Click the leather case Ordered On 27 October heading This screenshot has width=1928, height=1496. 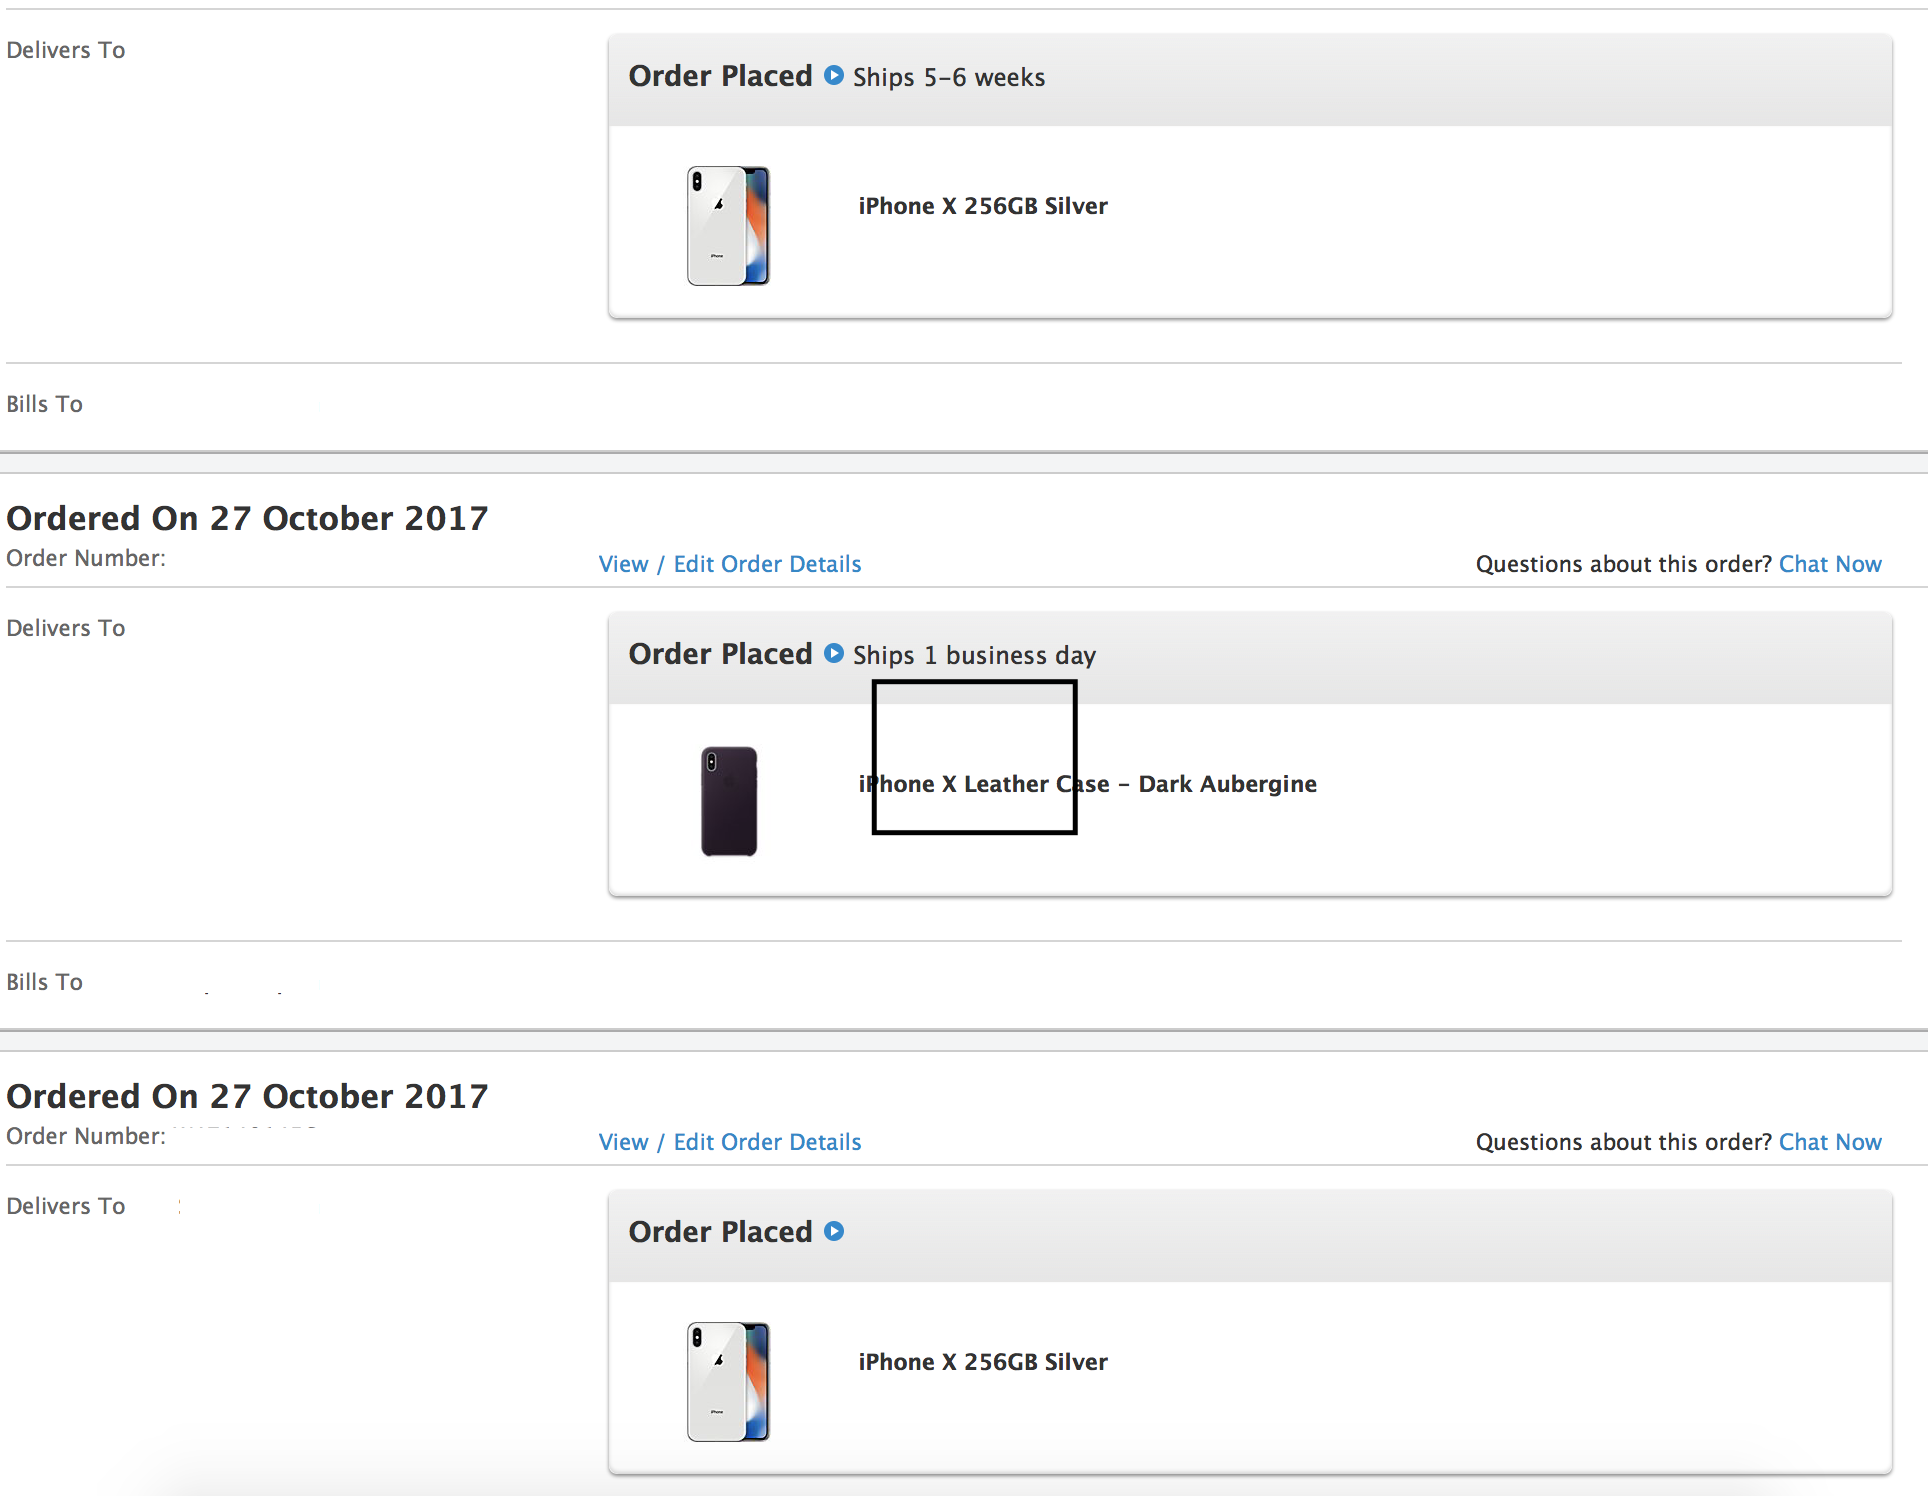(247, 518)
